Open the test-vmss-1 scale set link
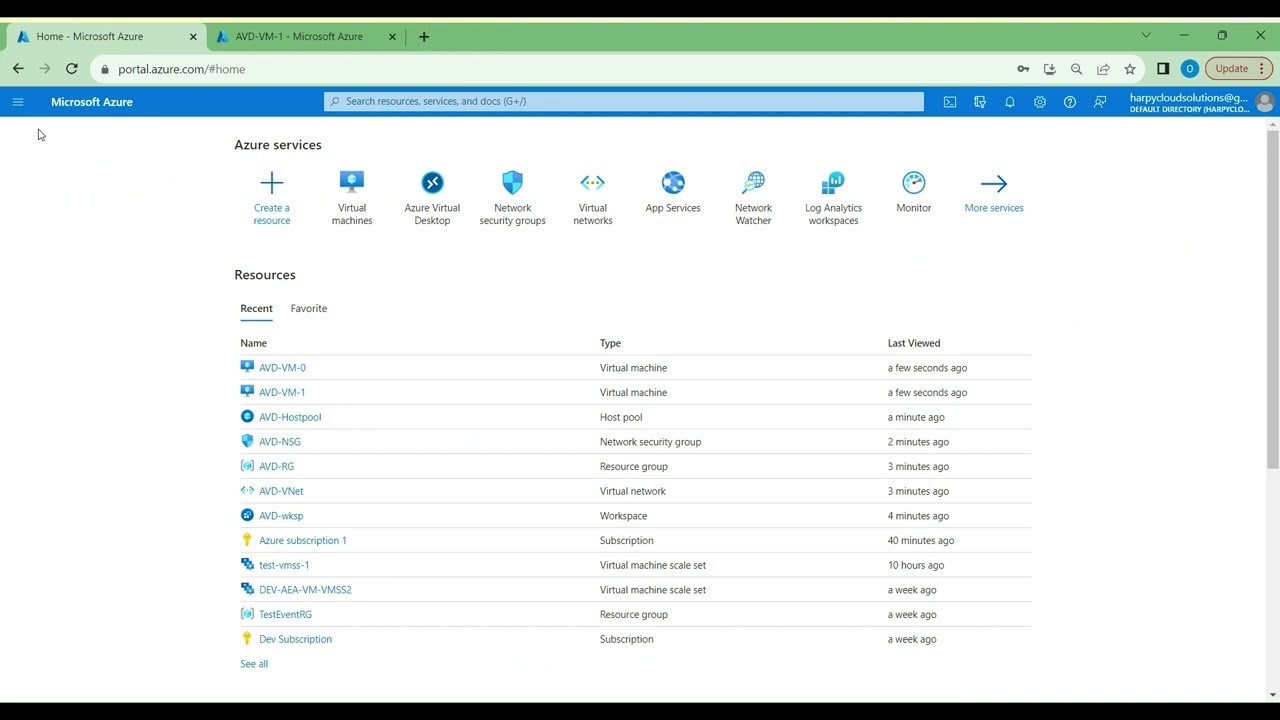 284,565
